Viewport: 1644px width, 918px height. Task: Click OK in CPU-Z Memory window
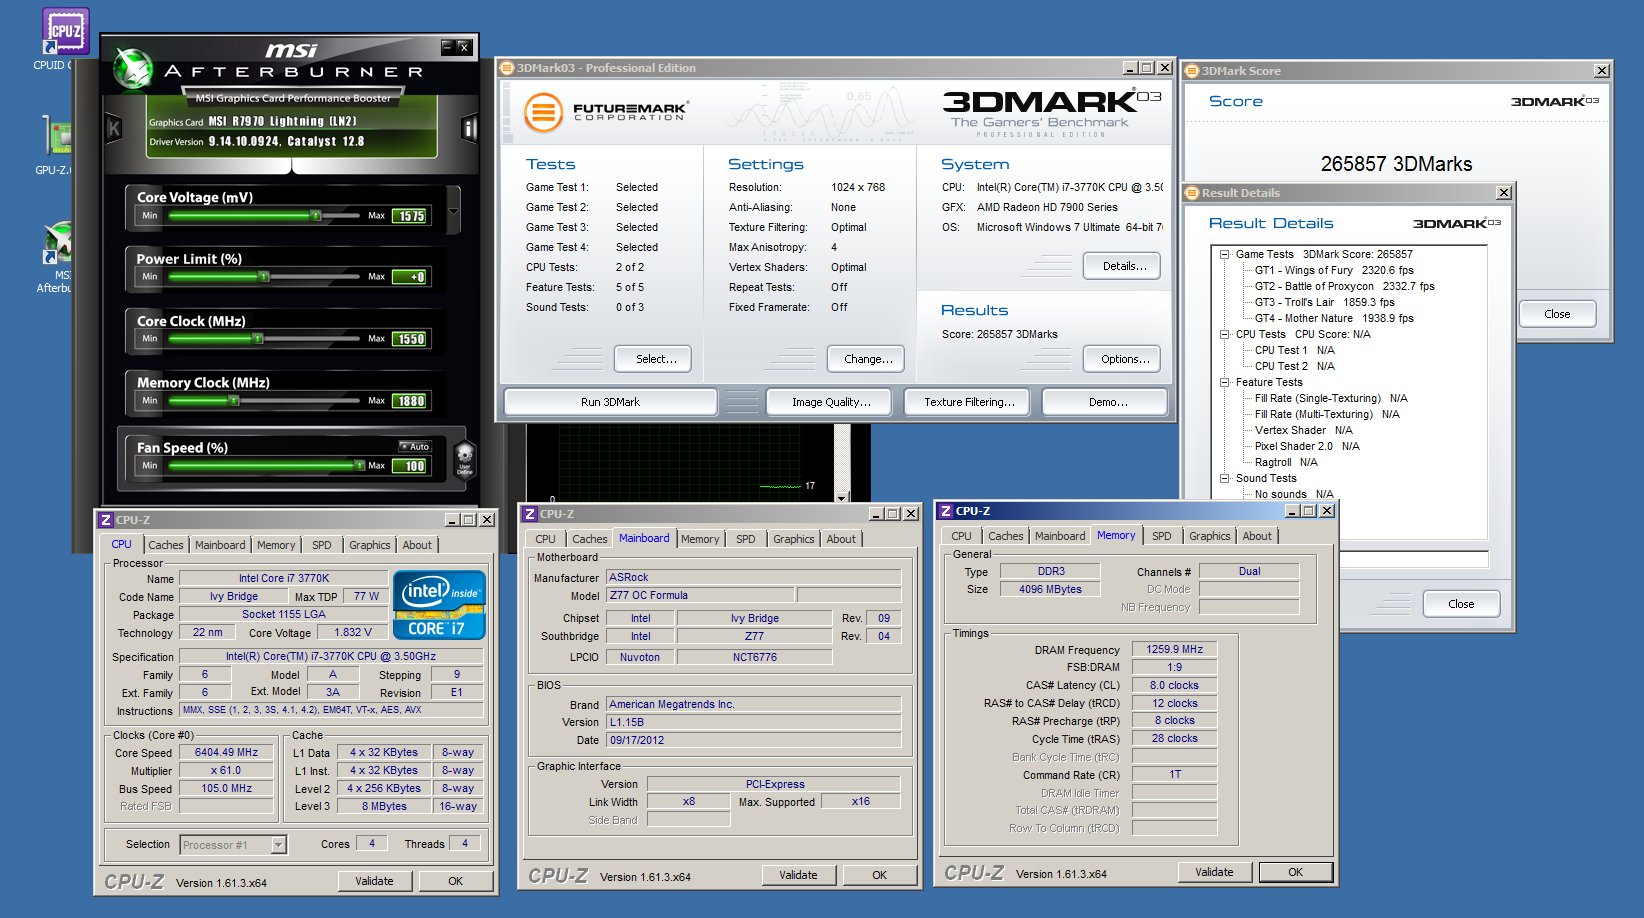[x=1295, y=872]
